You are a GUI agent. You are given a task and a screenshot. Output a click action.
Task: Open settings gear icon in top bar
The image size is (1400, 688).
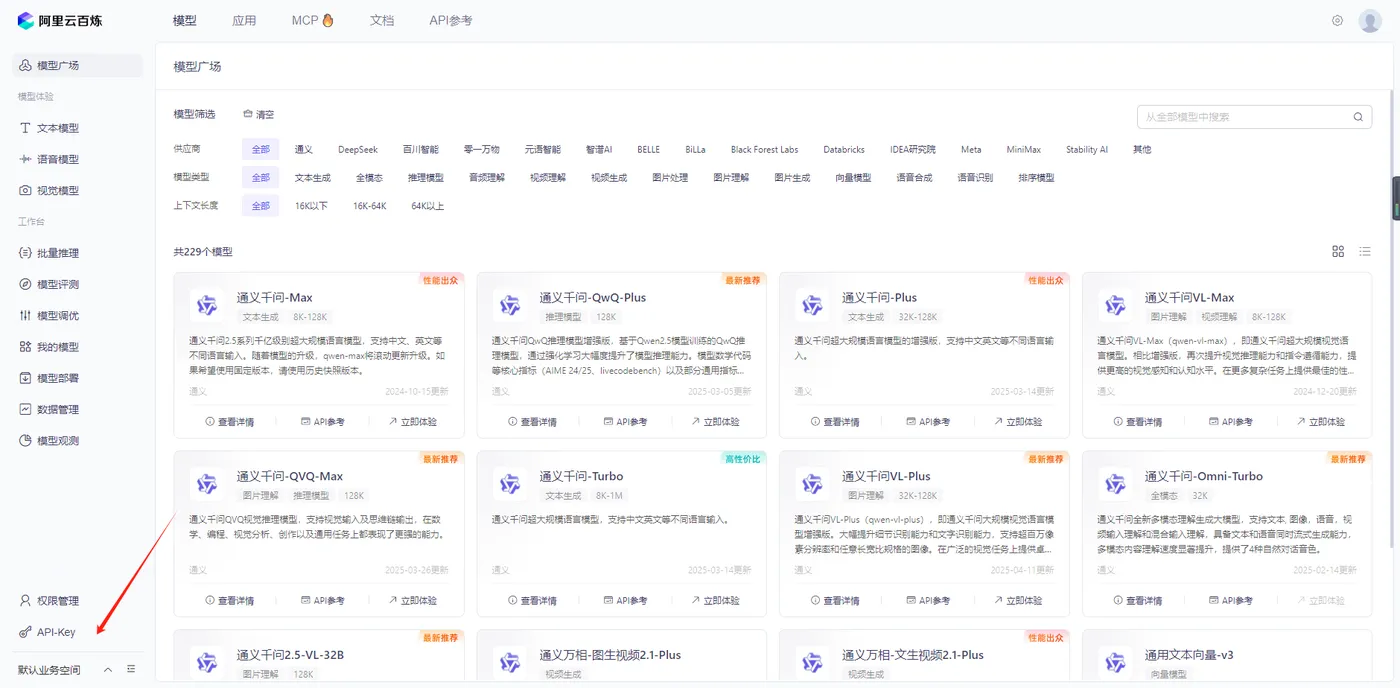point(1337,20)
